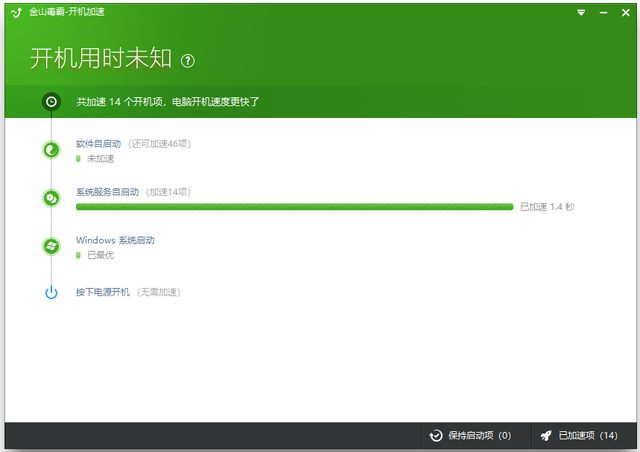
Task: Click the Kingsoft logo in the title bar
Action: (17, 12)
